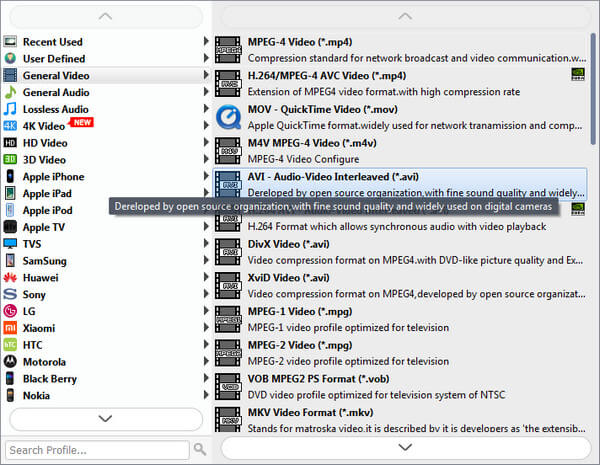The image size is (600, 465).
Task: Click the Recent Used category icon
Action: point(10,42)
